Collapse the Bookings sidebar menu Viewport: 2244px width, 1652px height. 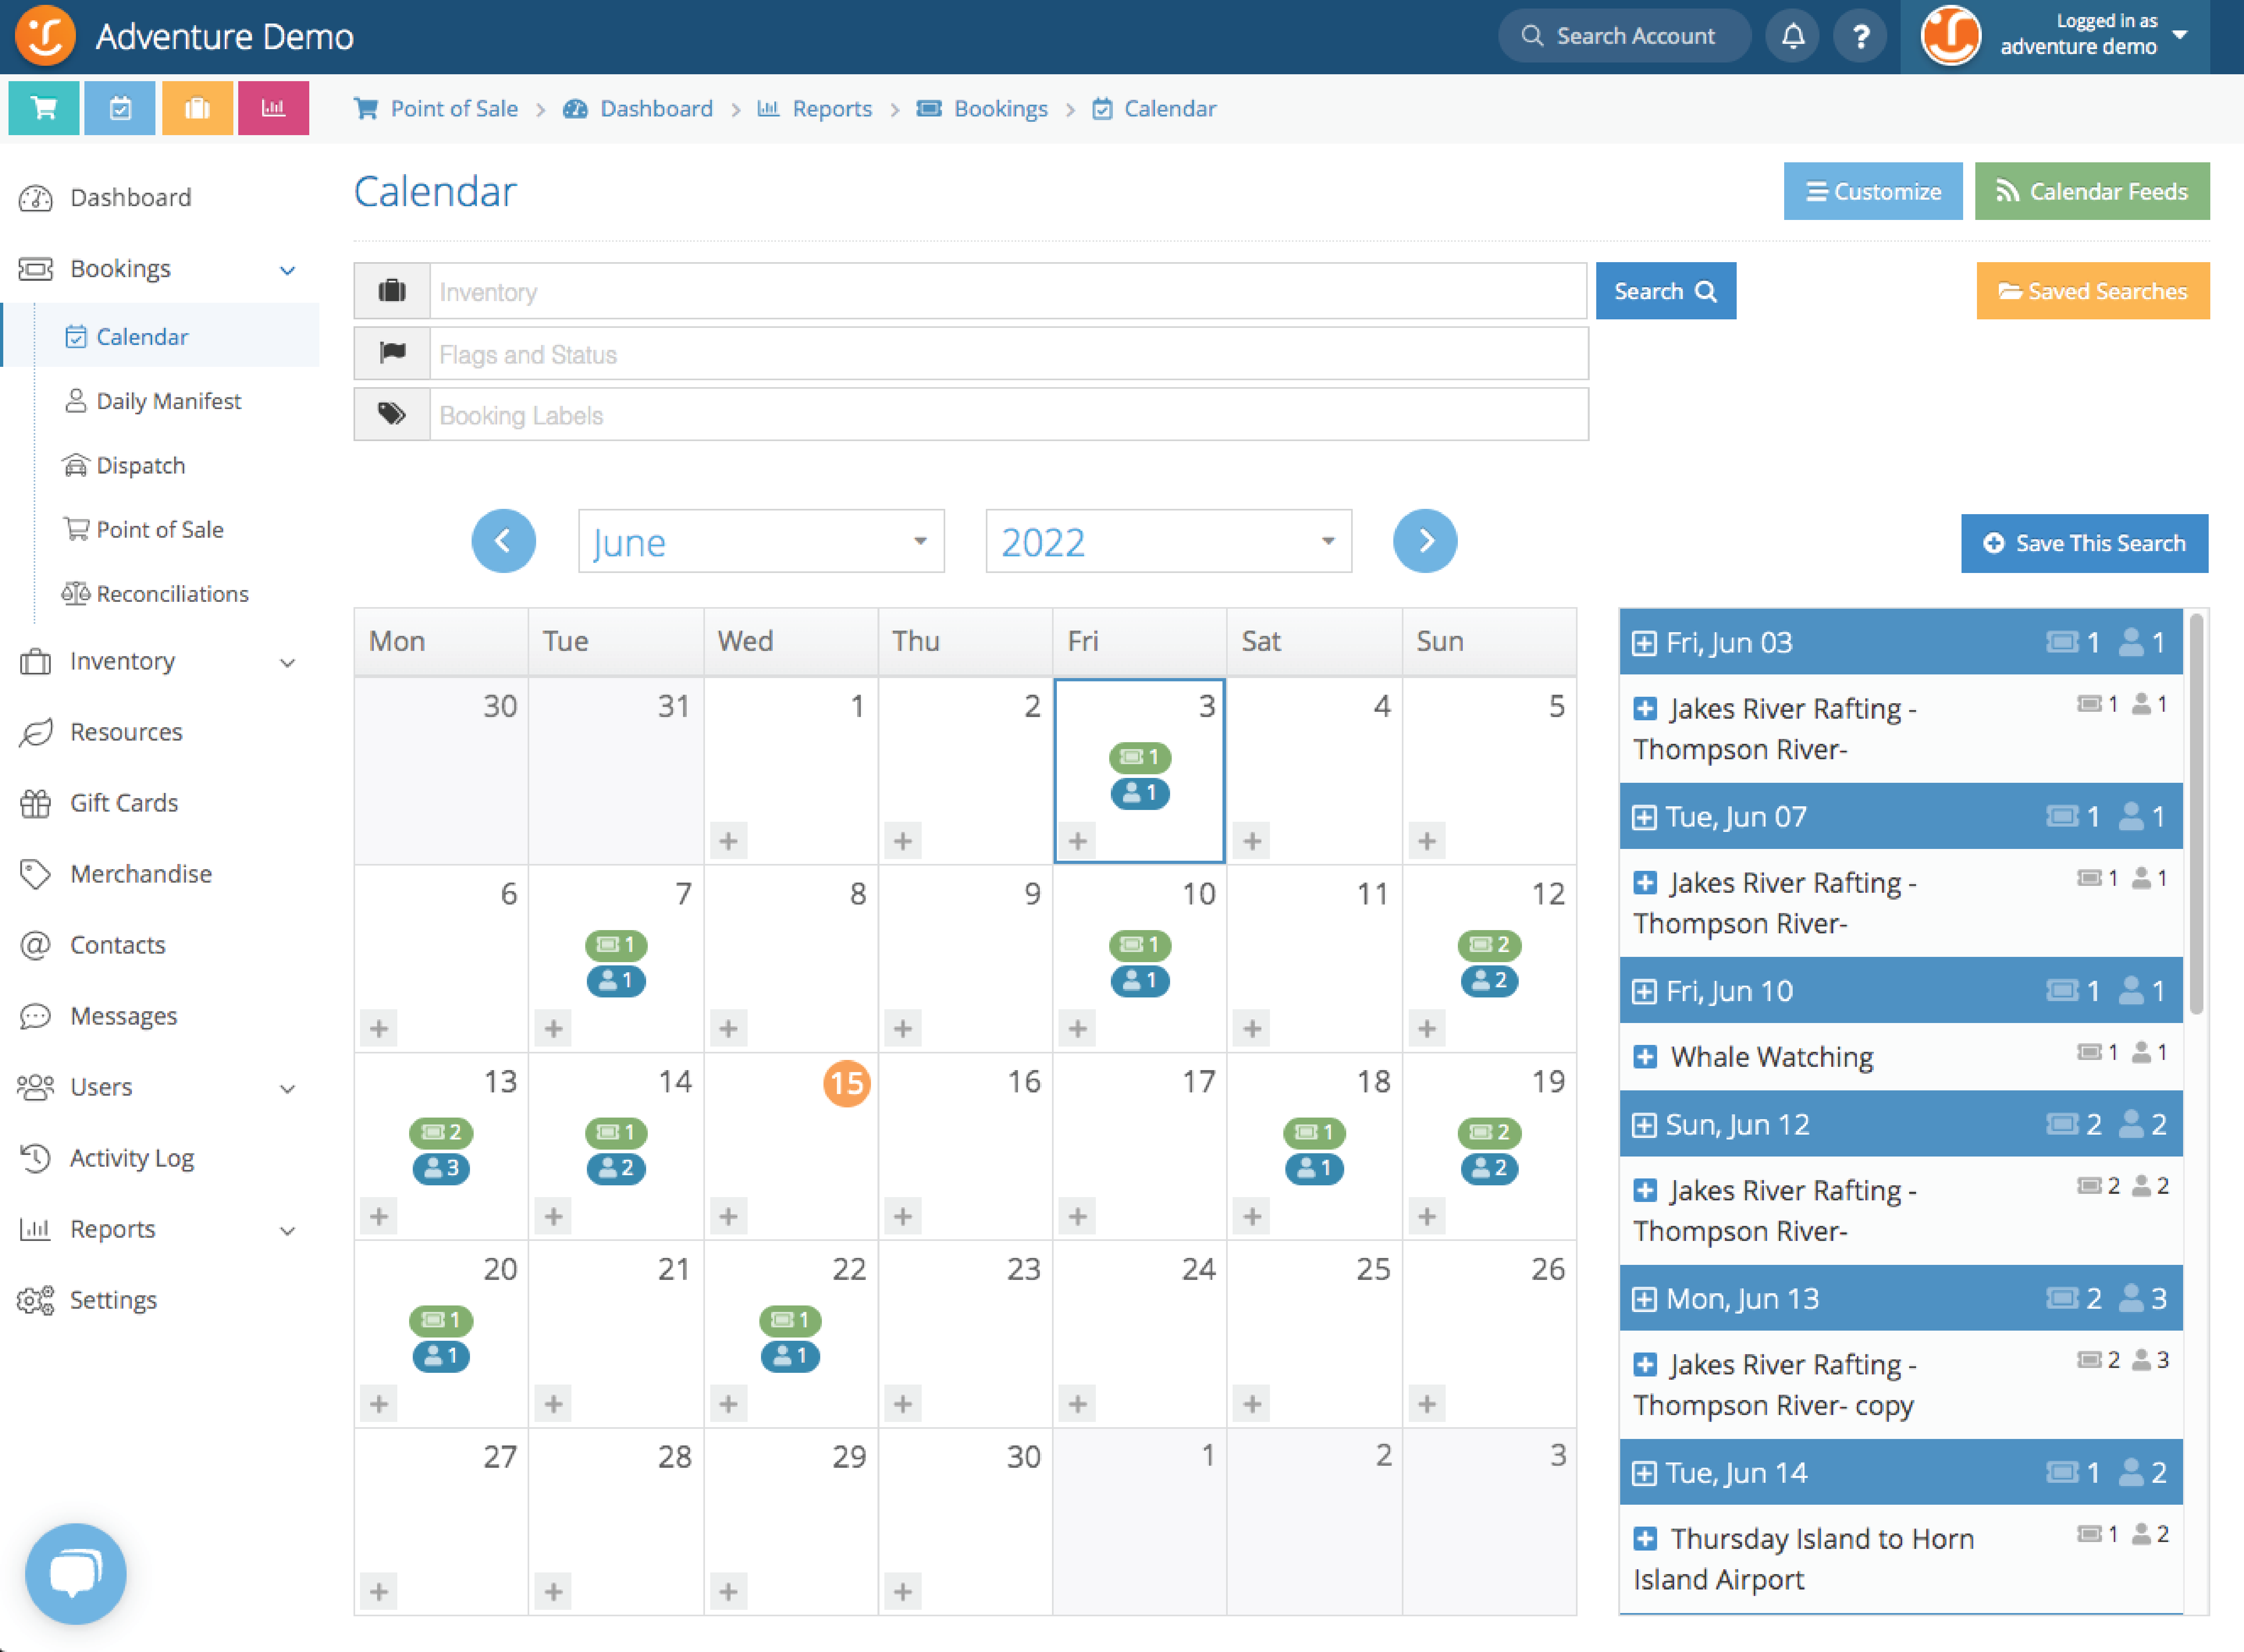[x=287, y=269]
